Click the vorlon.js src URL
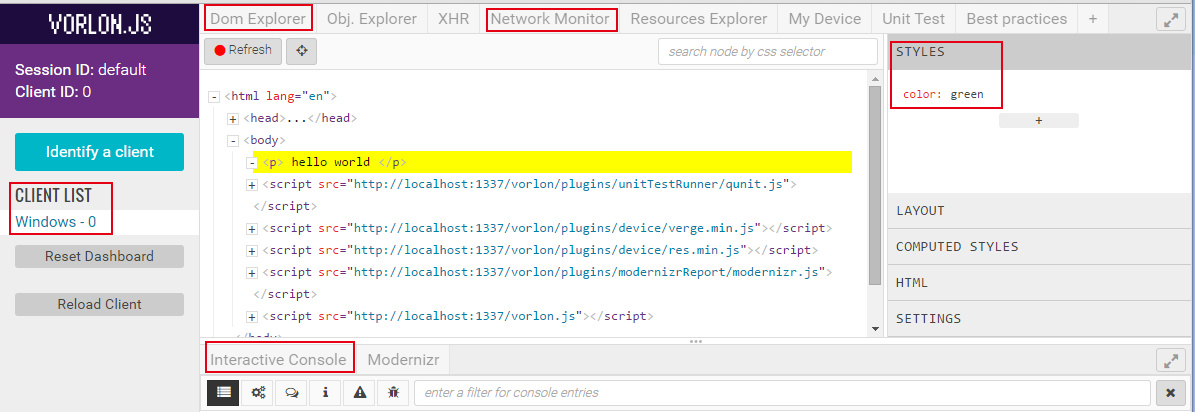The width and height of the screenshot is (1195, 412). click(465, 316)
